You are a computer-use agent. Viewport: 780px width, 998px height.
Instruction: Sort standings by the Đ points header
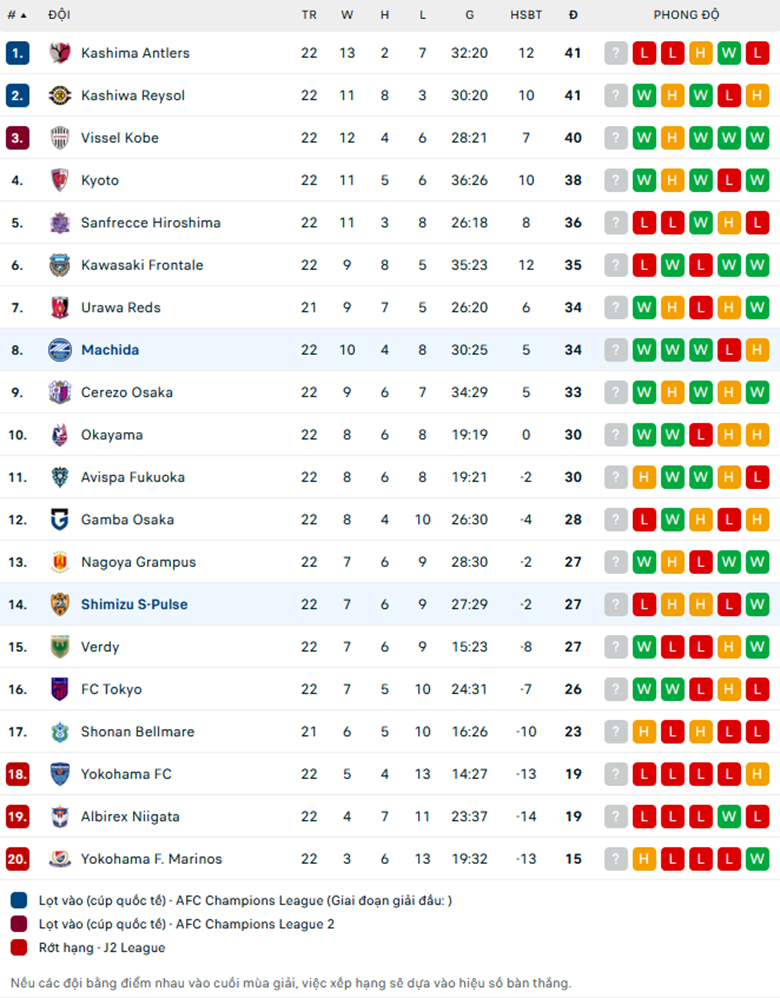click(x=573, y=15)
